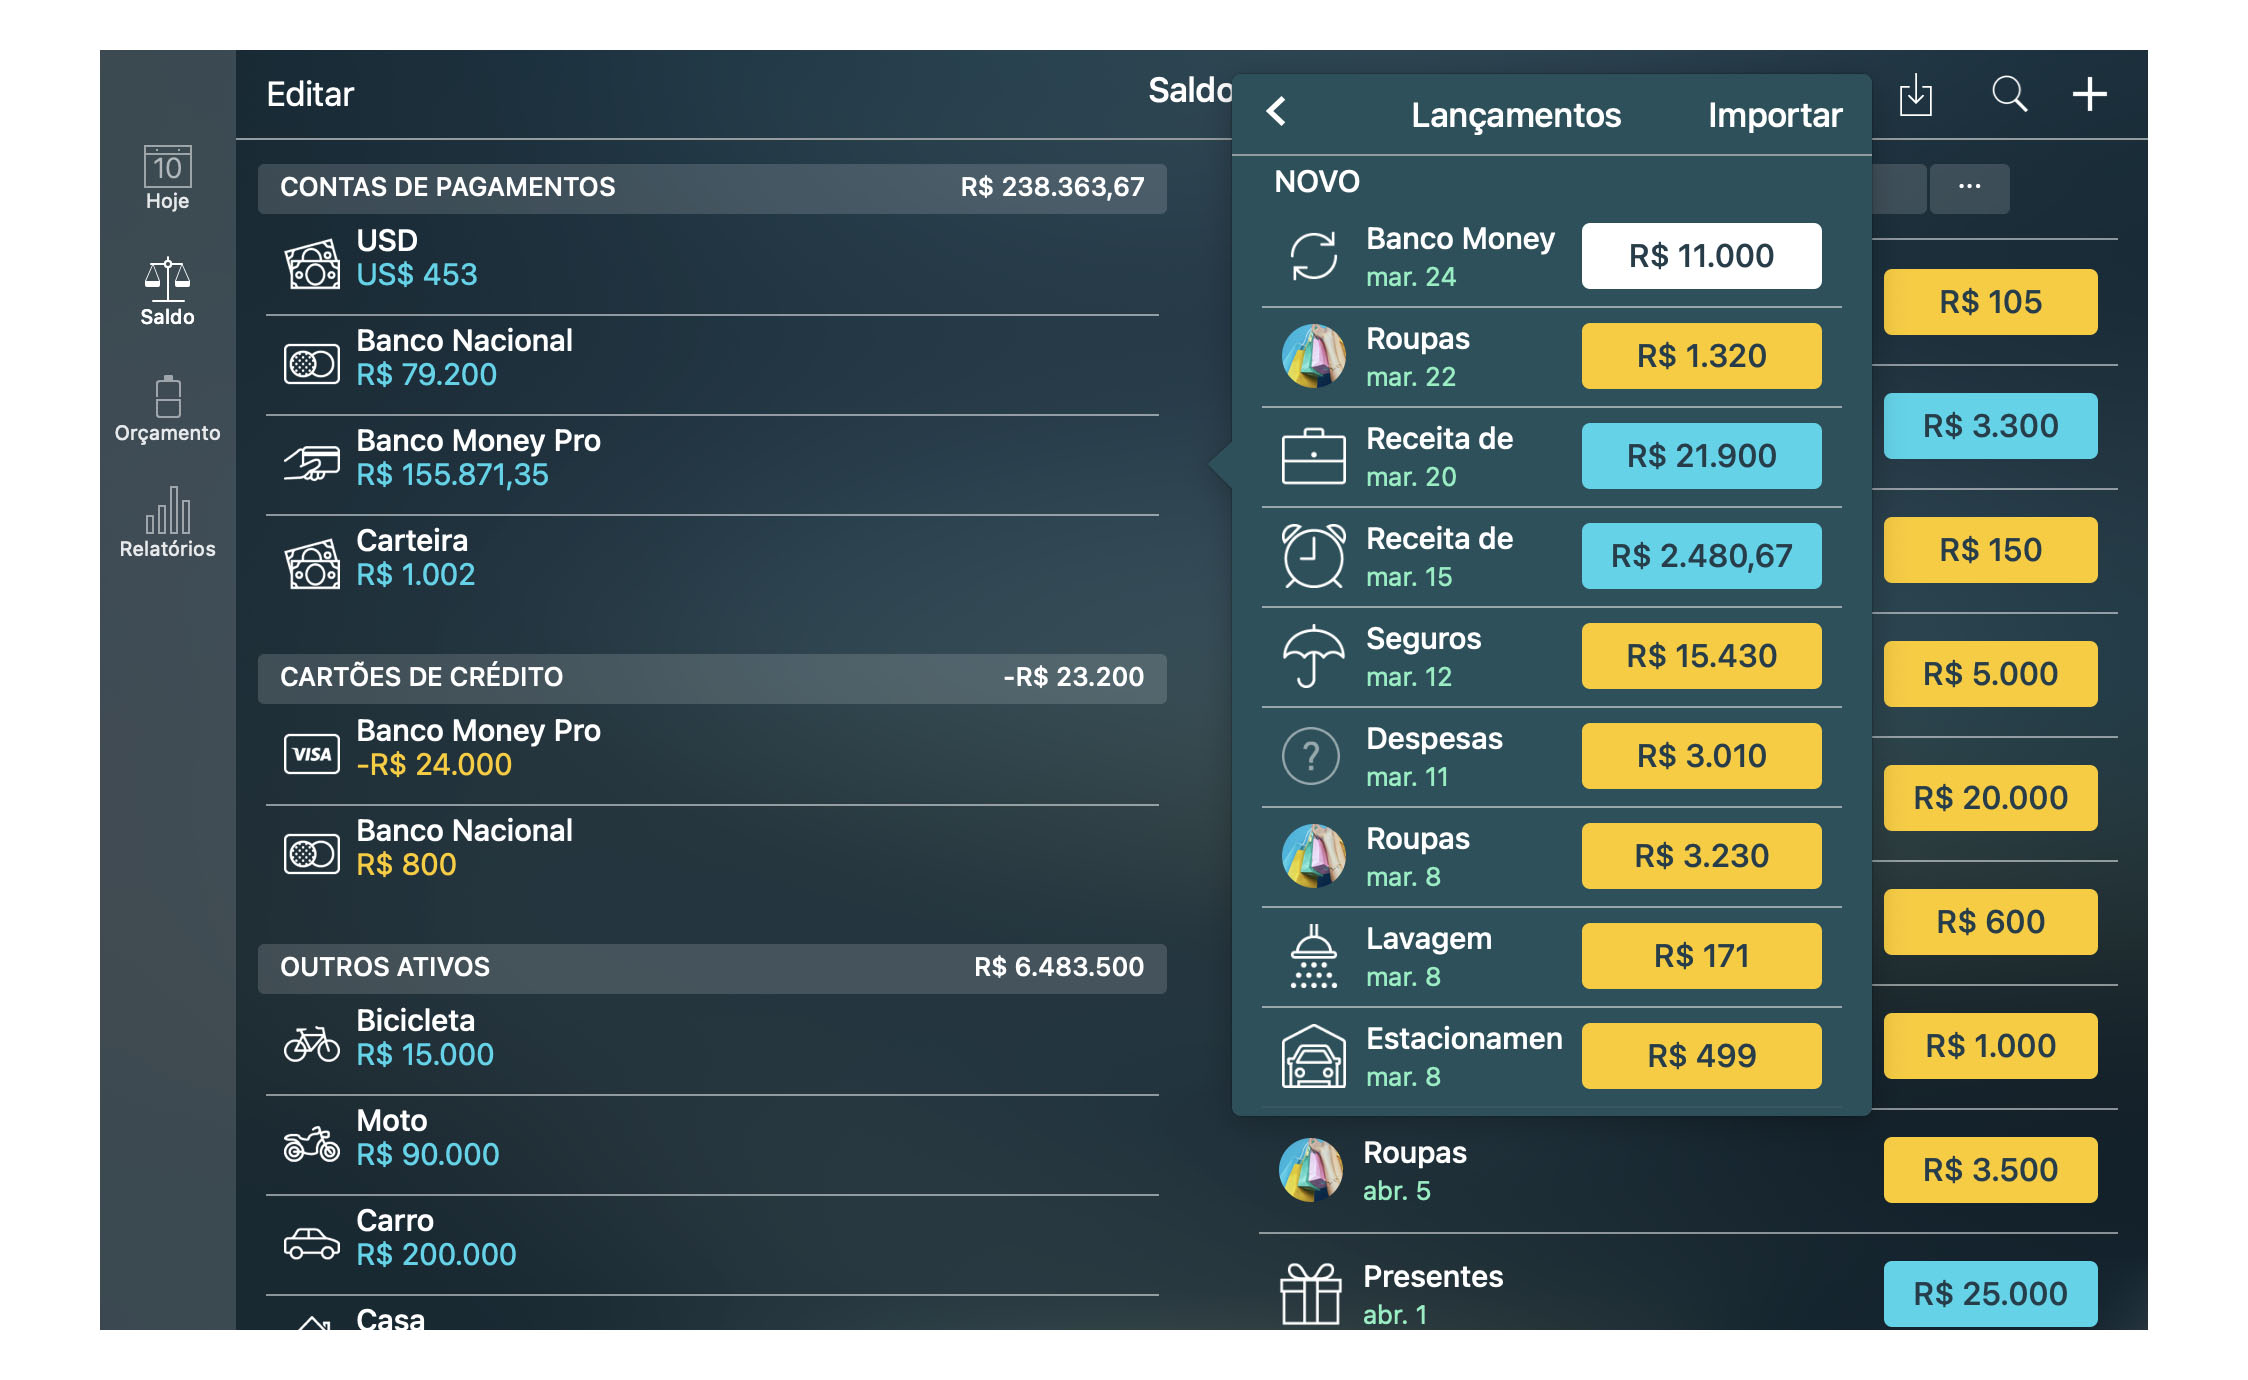Viewport: 2248px width, 1380px height.
Task: Click the plus add icon
Action: pyautogui.click(x=2089, y=94)
